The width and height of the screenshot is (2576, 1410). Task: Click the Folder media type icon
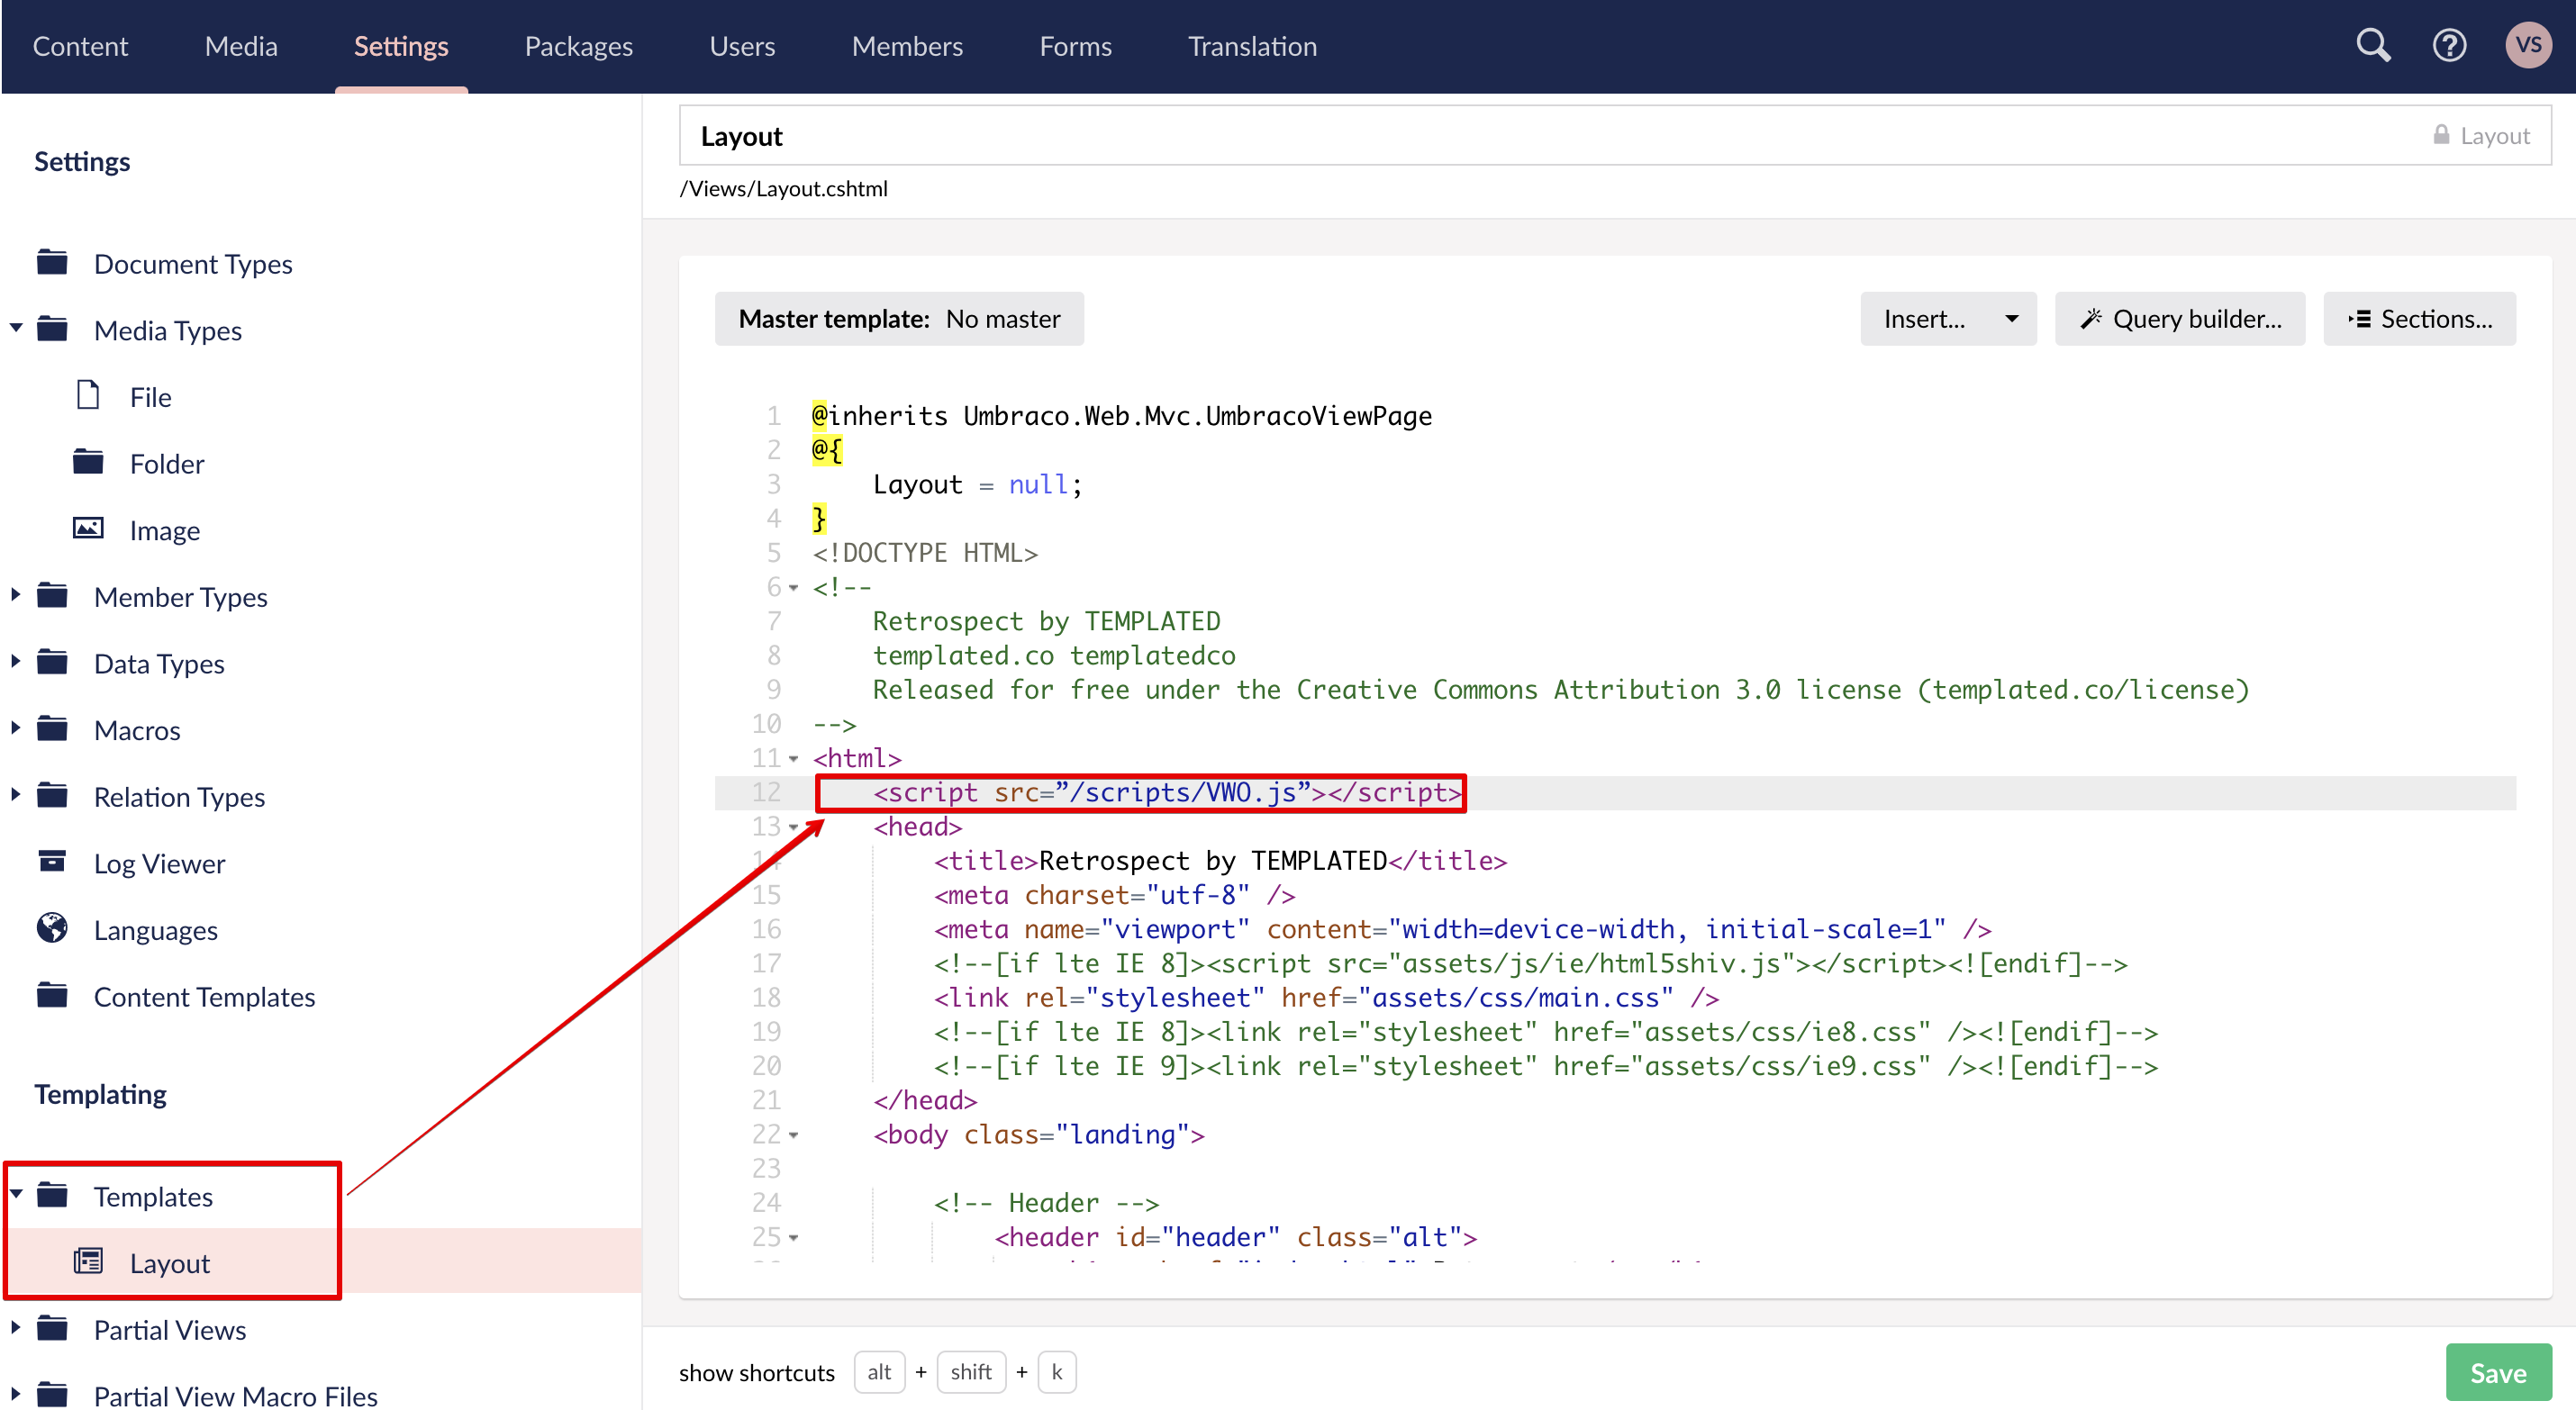tap(88, 461)
